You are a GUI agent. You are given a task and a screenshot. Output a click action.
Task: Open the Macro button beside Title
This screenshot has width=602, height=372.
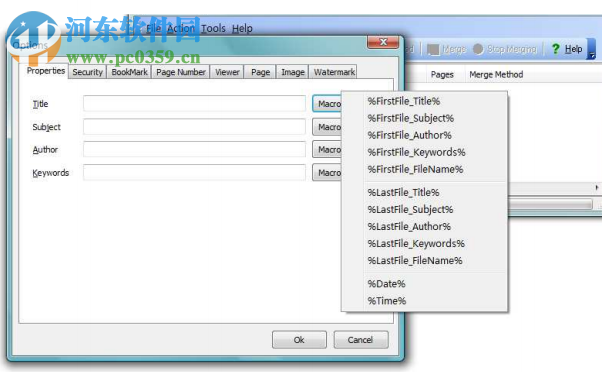tap(327, 104)
